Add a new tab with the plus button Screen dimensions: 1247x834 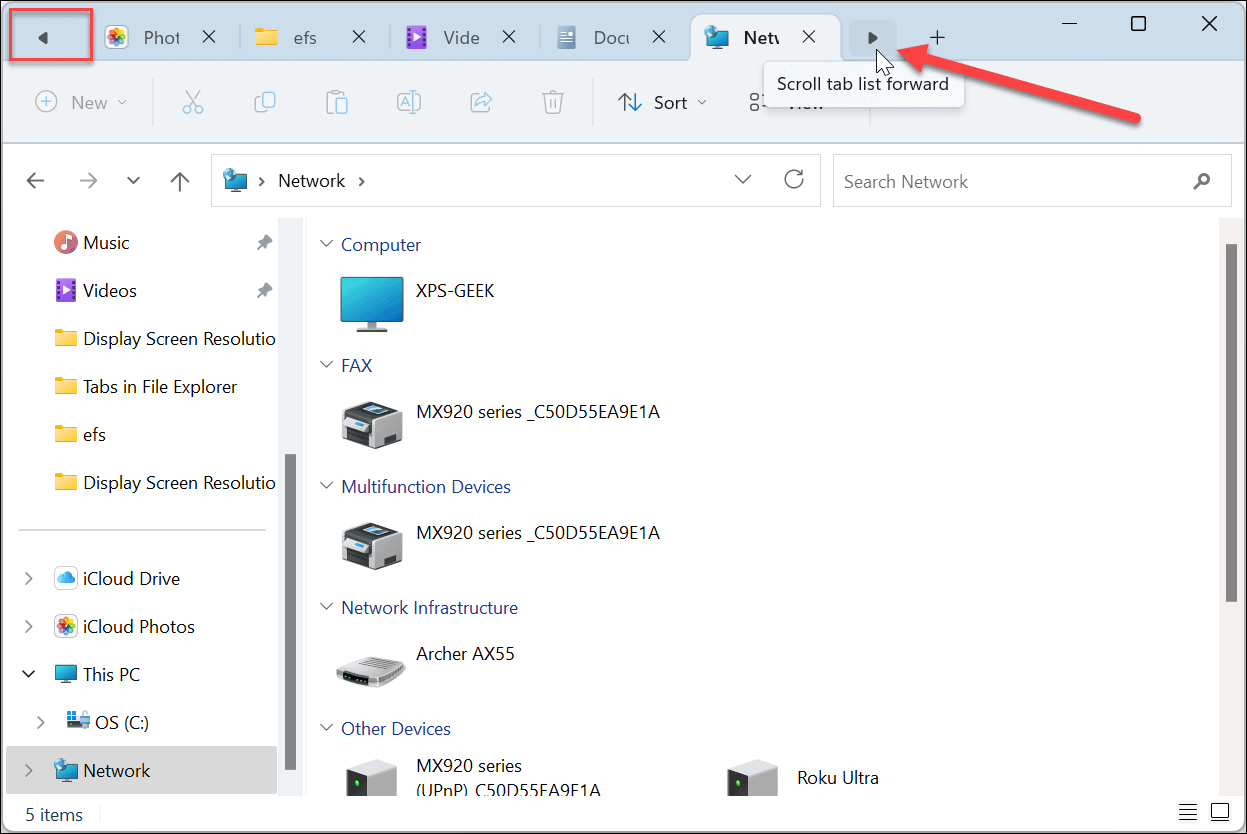tap(937, 38)
